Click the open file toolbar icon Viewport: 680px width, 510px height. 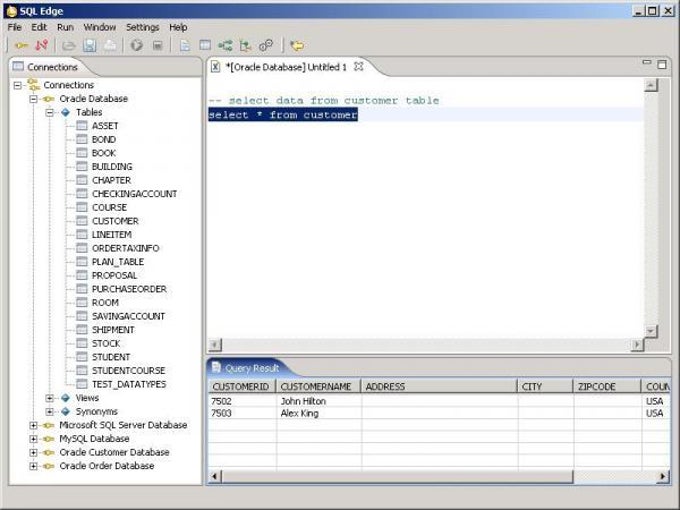click(69, 46)
